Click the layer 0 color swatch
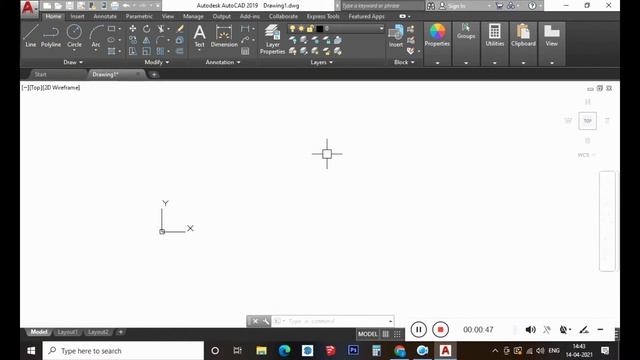The height and width of the screenshot is (360, 640). (x=320, y=29)
